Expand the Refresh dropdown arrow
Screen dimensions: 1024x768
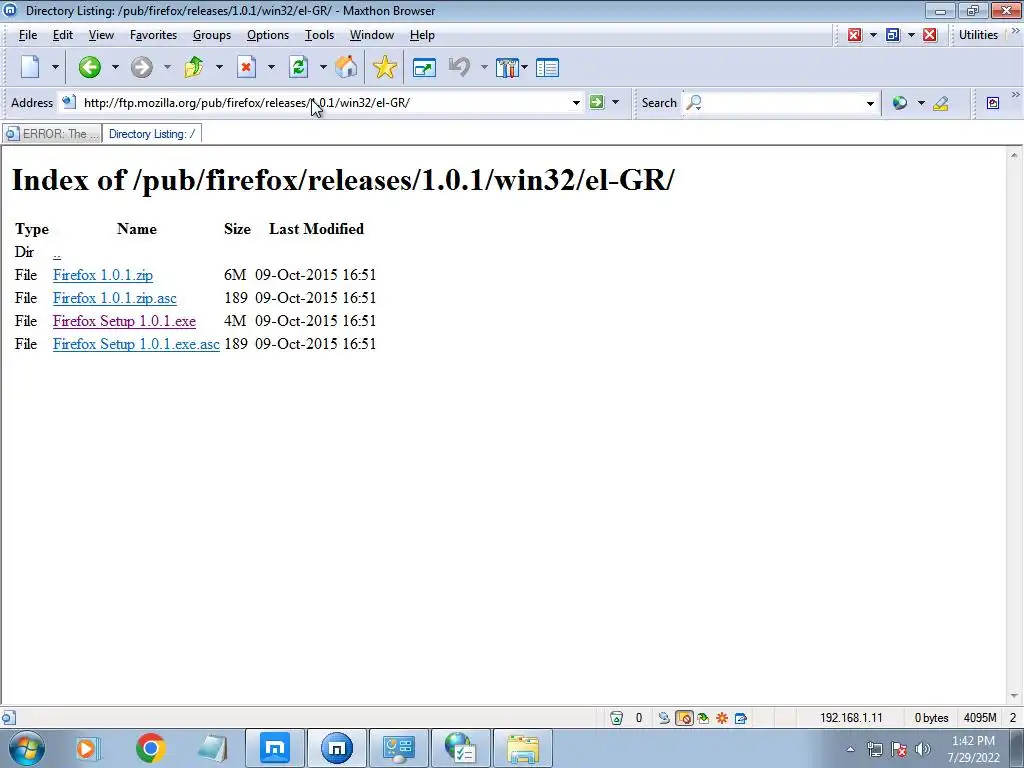(x=323, y=67)
